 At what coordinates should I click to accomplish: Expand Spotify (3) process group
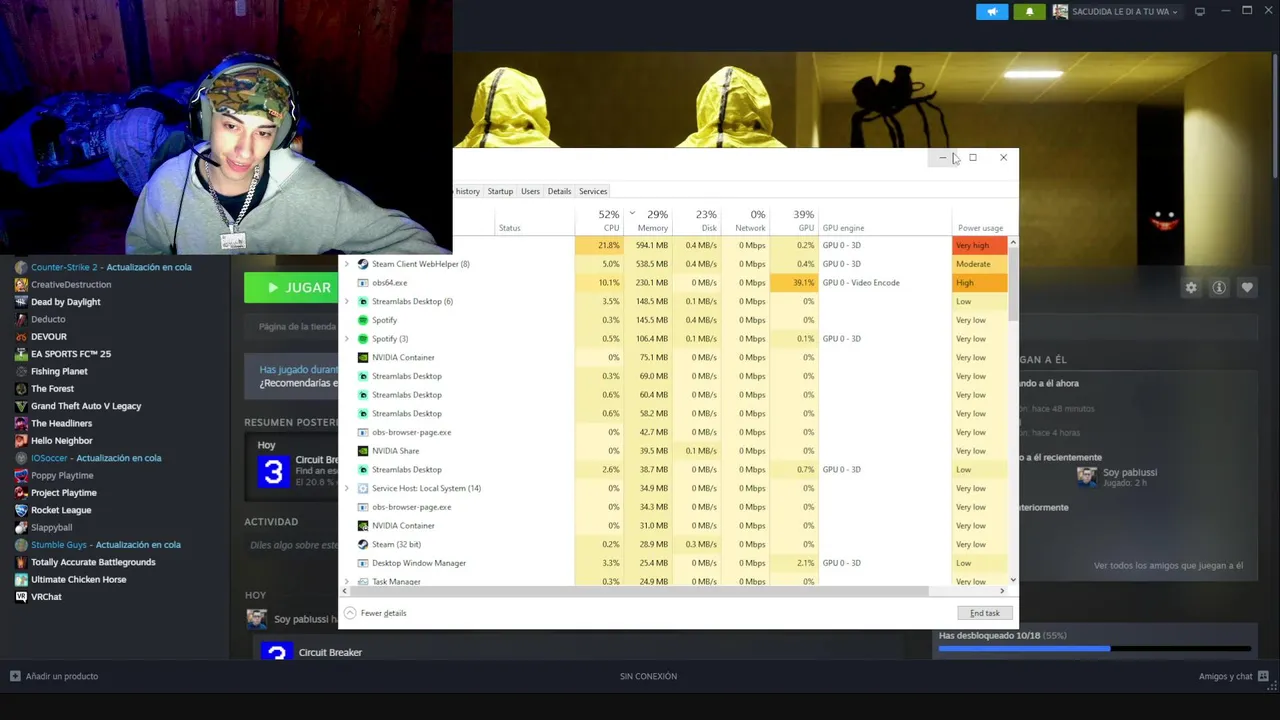pyautogui.click(x=347, y=339)
